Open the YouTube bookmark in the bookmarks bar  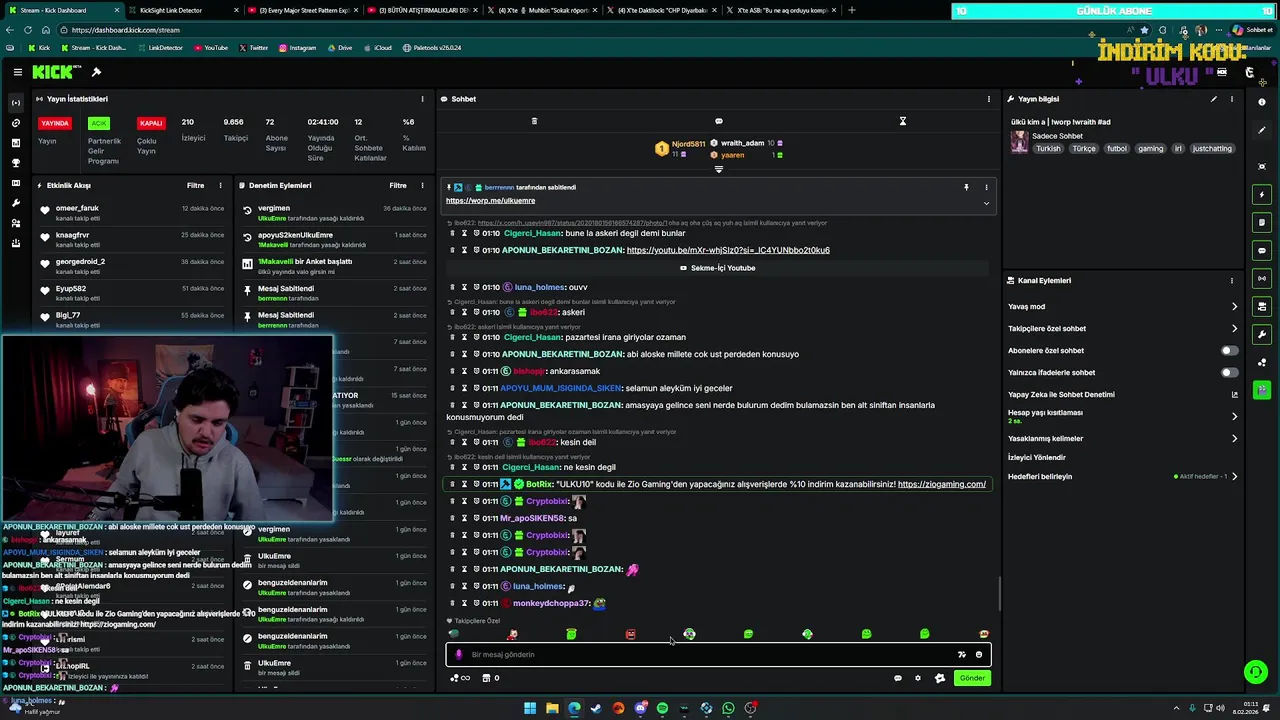pyautogui.click(x=211, y=48)
